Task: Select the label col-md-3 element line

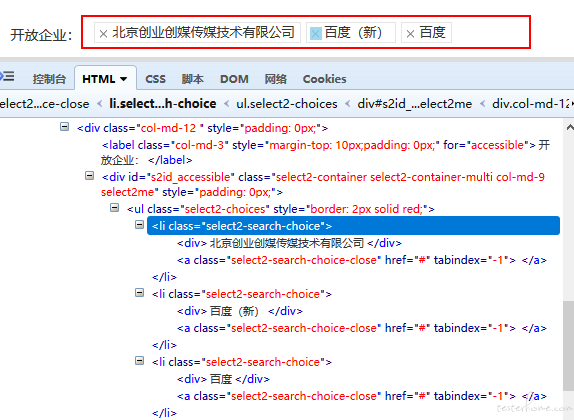Action: (325, 152)
